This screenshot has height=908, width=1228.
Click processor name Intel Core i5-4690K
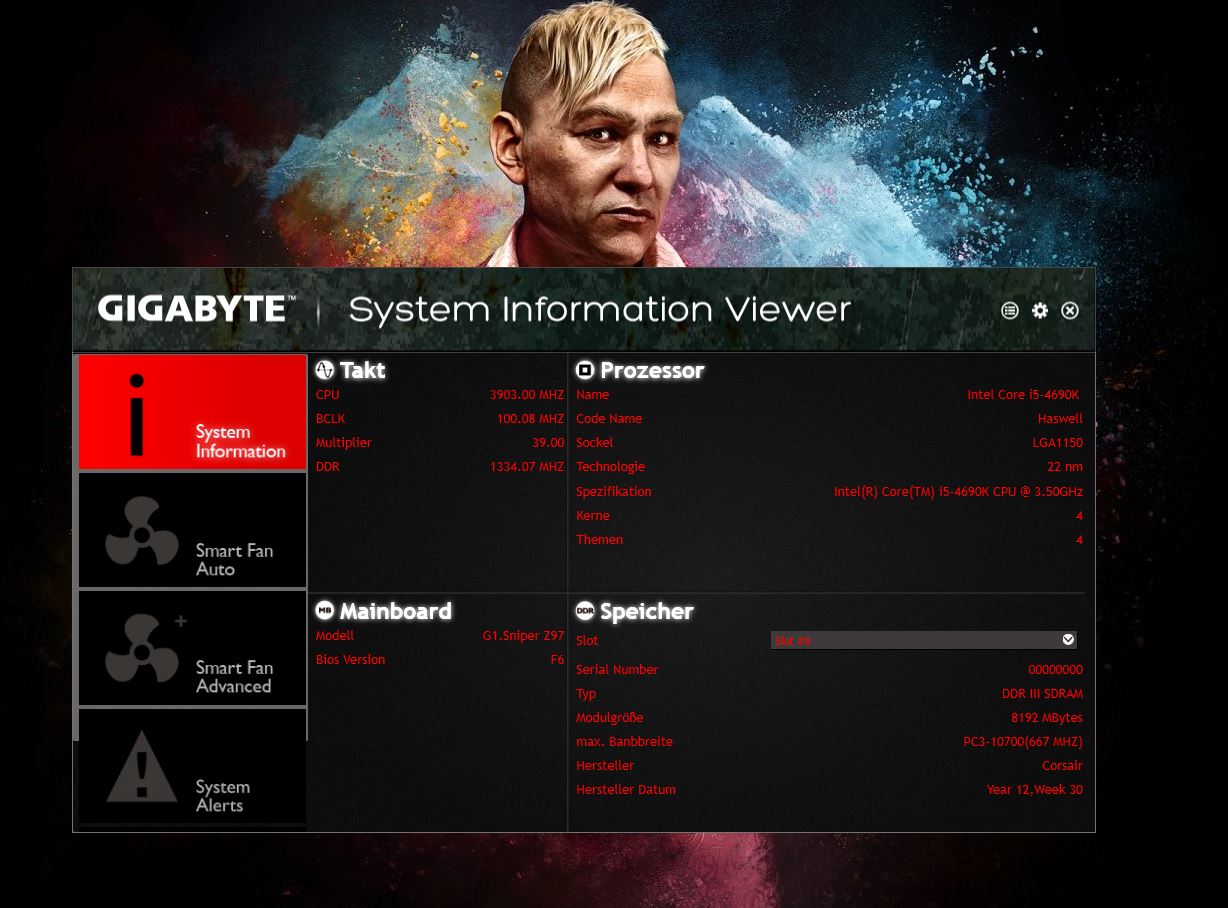[1024, 395]
